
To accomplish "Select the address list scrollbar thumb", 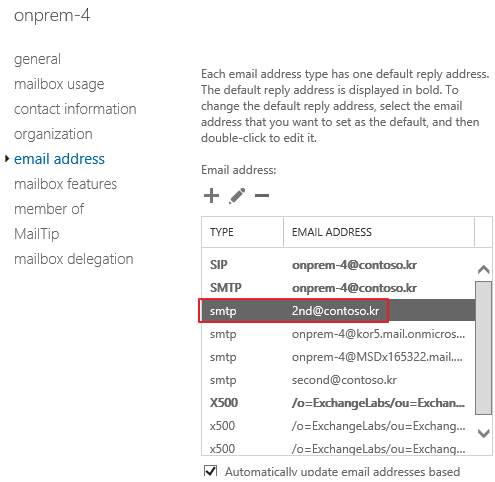I will (x=483, y=348).
